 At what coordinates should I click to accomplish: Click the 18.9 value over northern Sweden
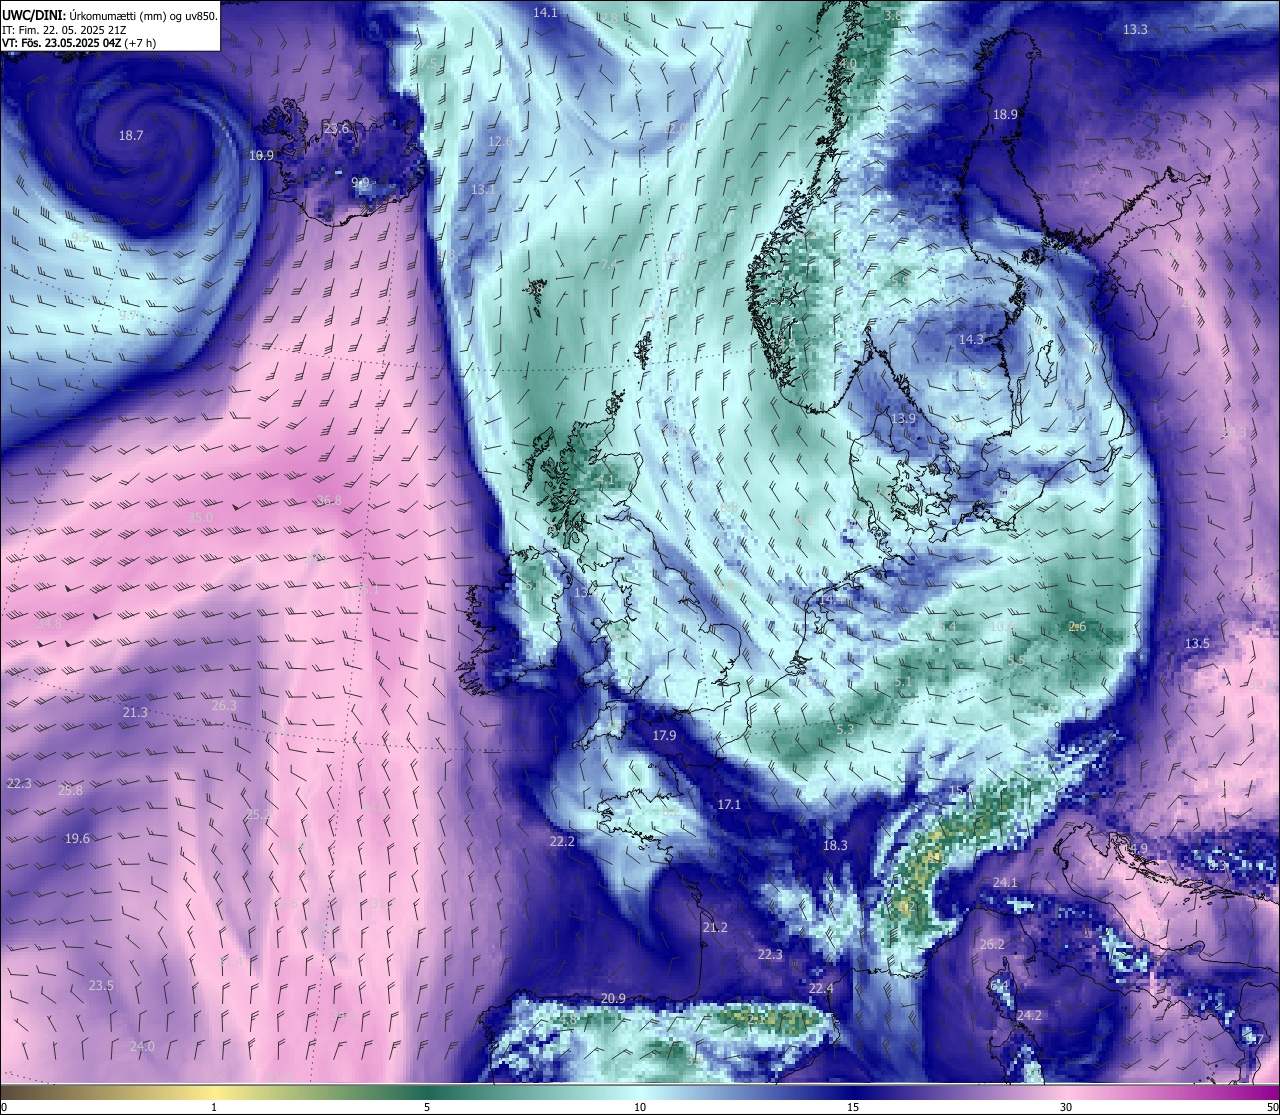[x=1005, y=114]
